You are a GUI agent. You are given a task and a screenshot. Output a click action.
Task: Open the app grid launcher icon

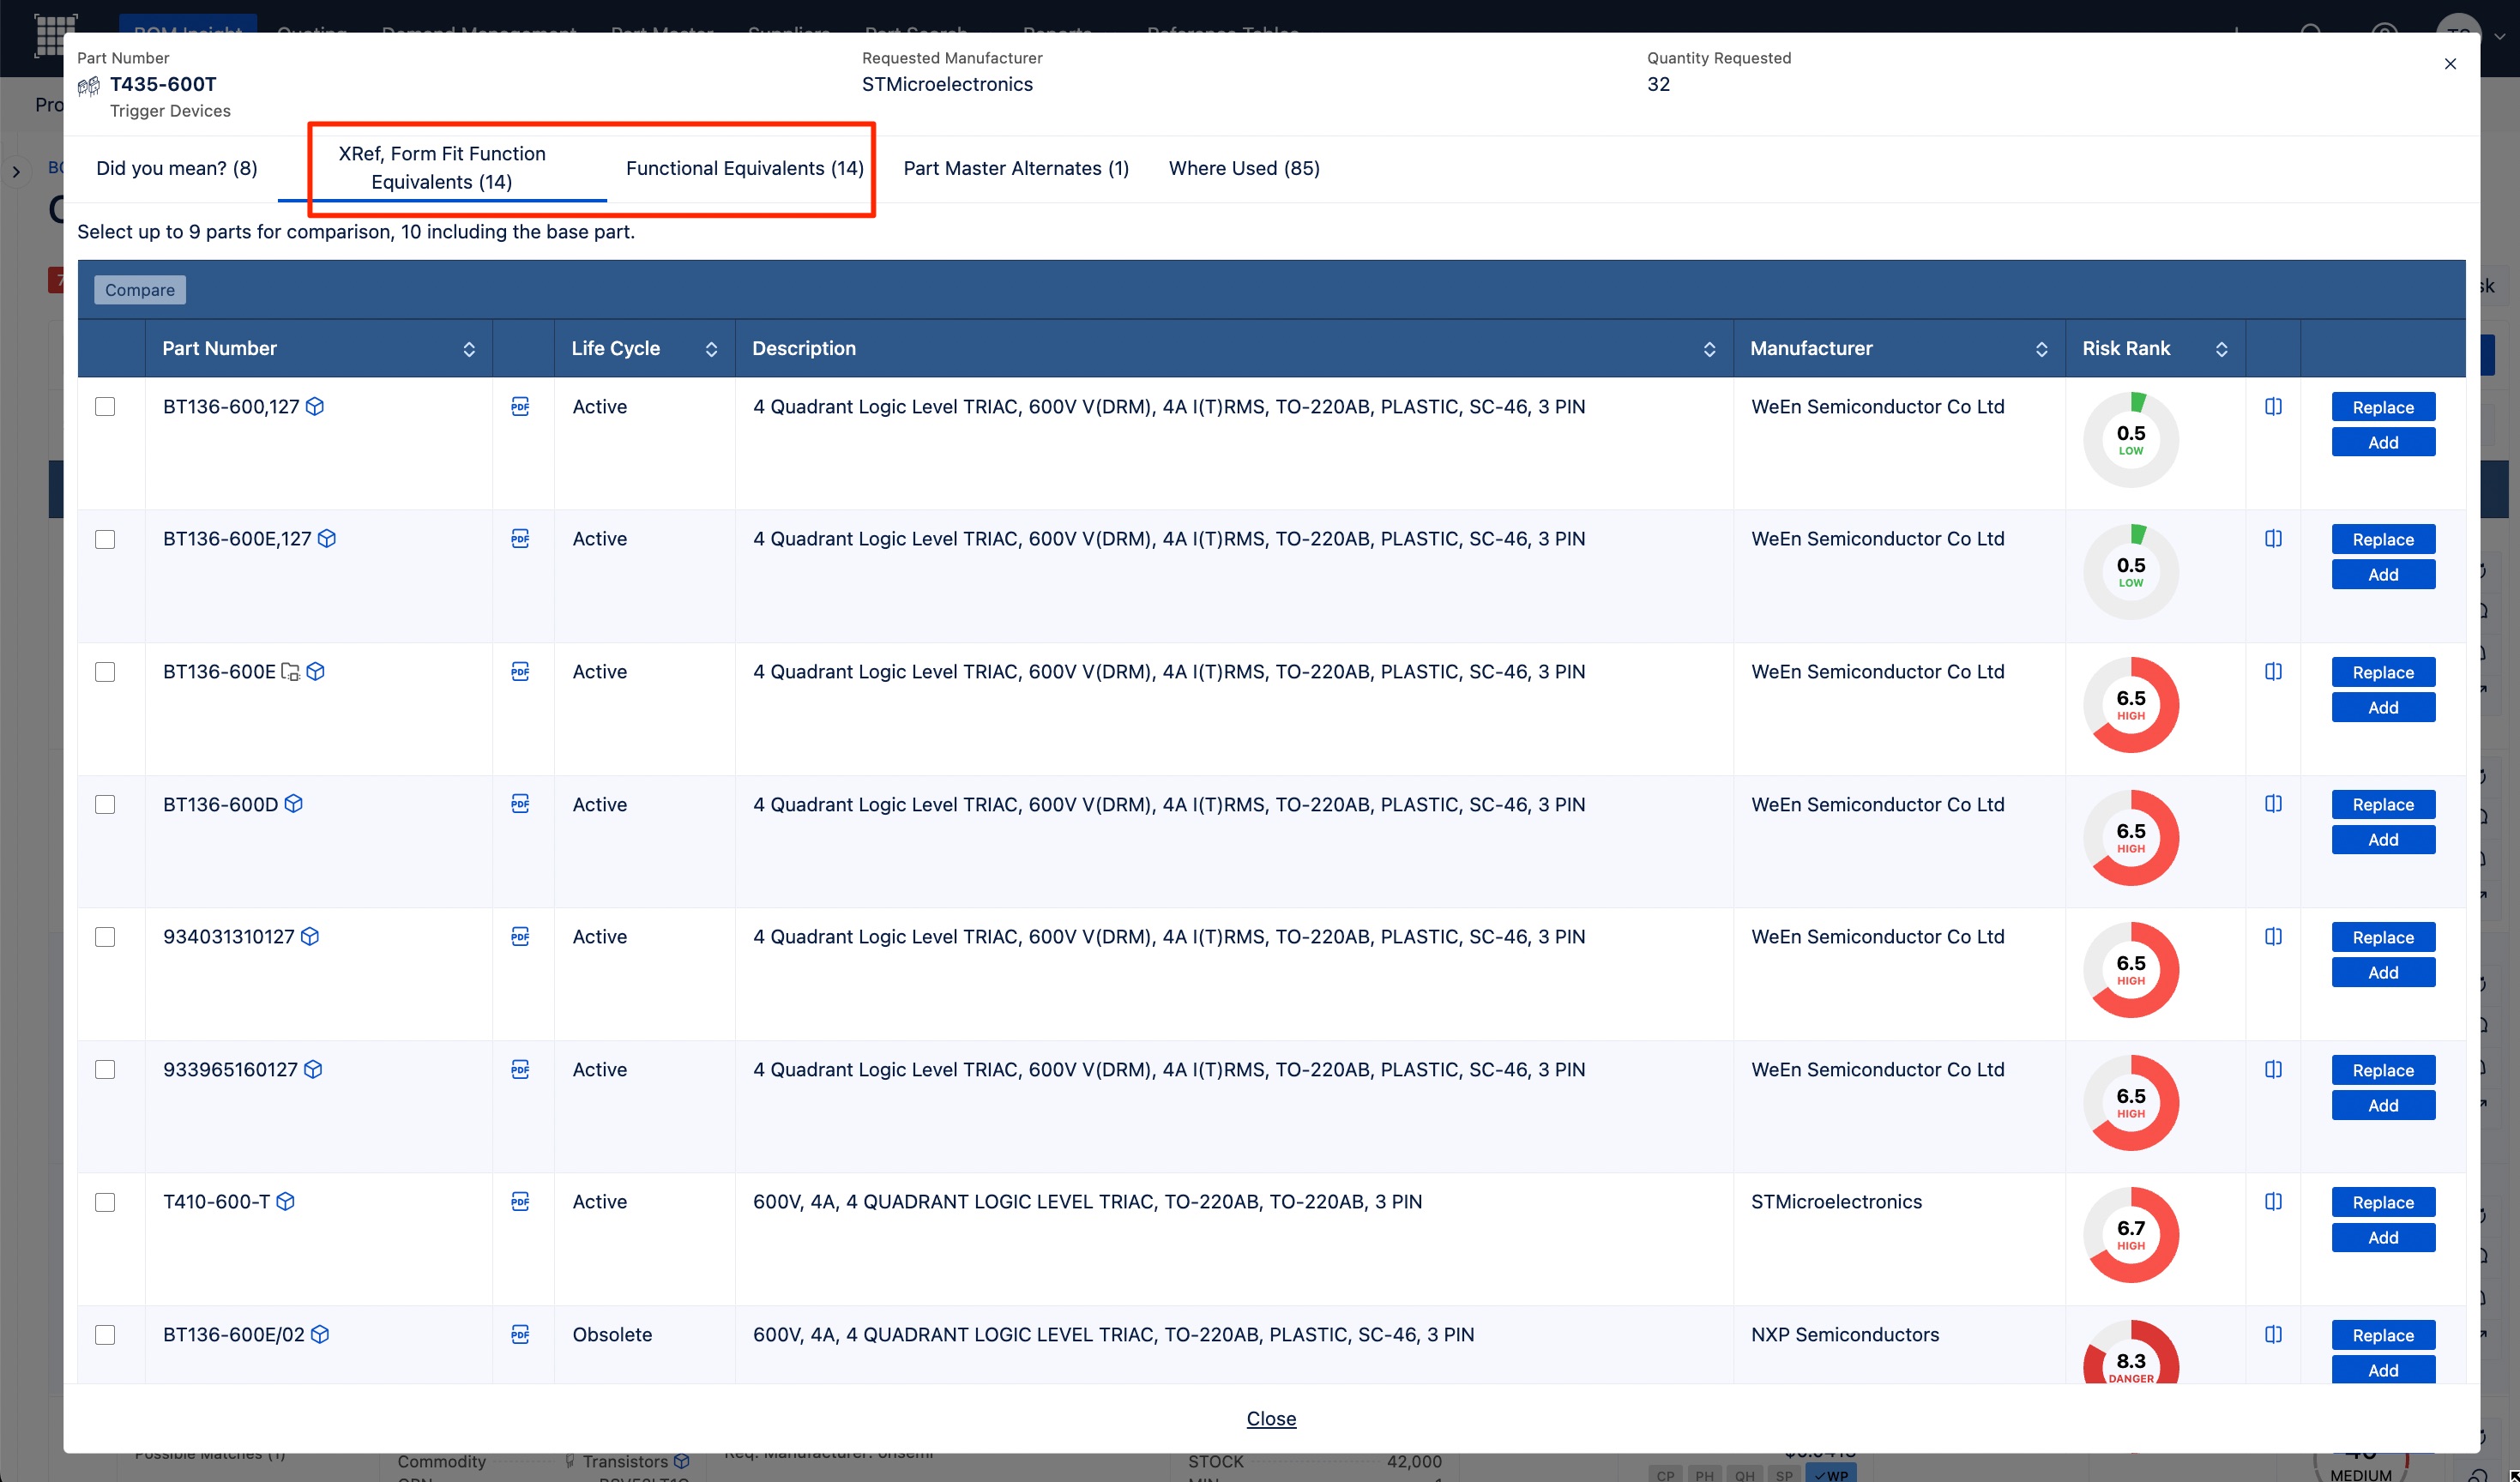click(x=55, y=34)
